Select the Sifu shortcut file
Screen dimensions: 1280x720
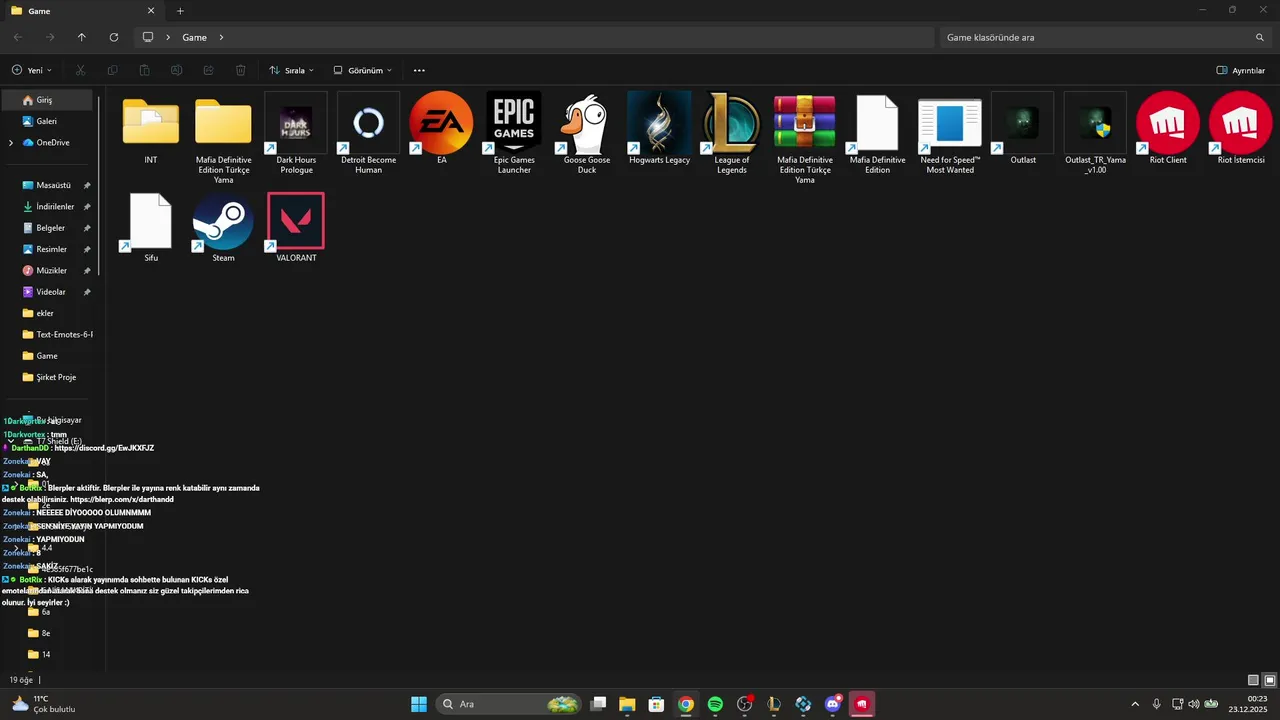(151, 227)
